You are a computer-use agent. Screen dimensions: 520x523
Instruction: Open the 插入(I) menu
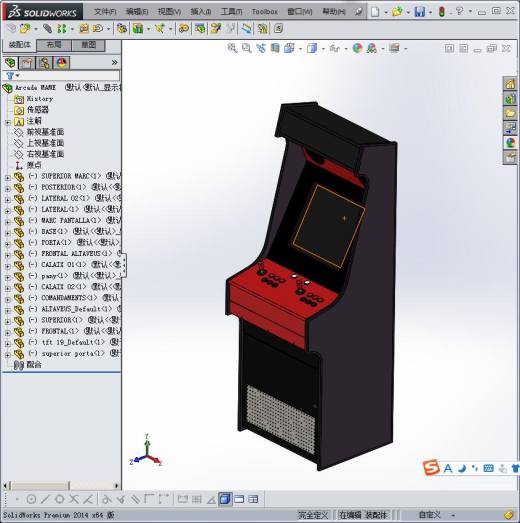point(200,12)
